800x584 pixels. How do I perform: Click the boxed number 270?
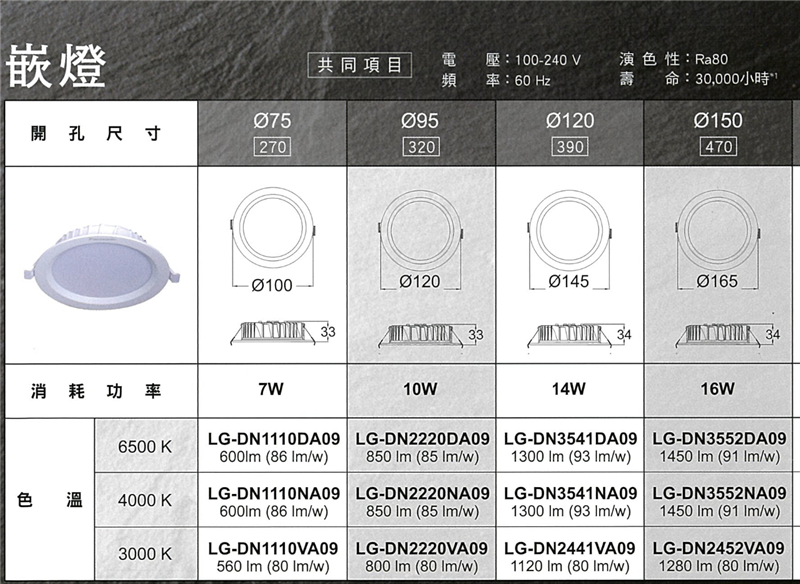click(x=273, y=147)
